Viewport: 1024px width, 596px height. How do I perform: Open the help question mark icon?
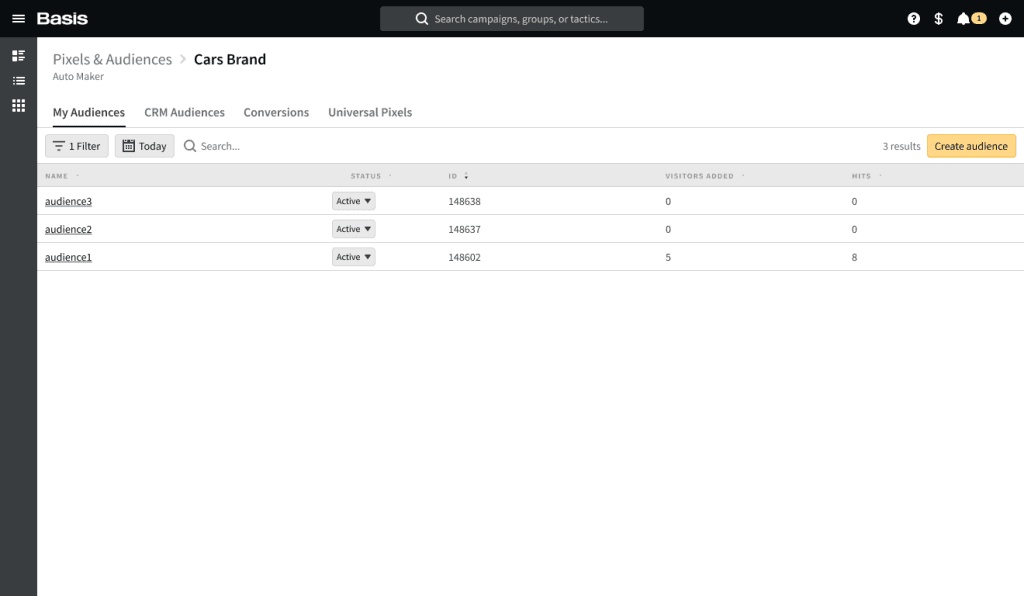913,19
